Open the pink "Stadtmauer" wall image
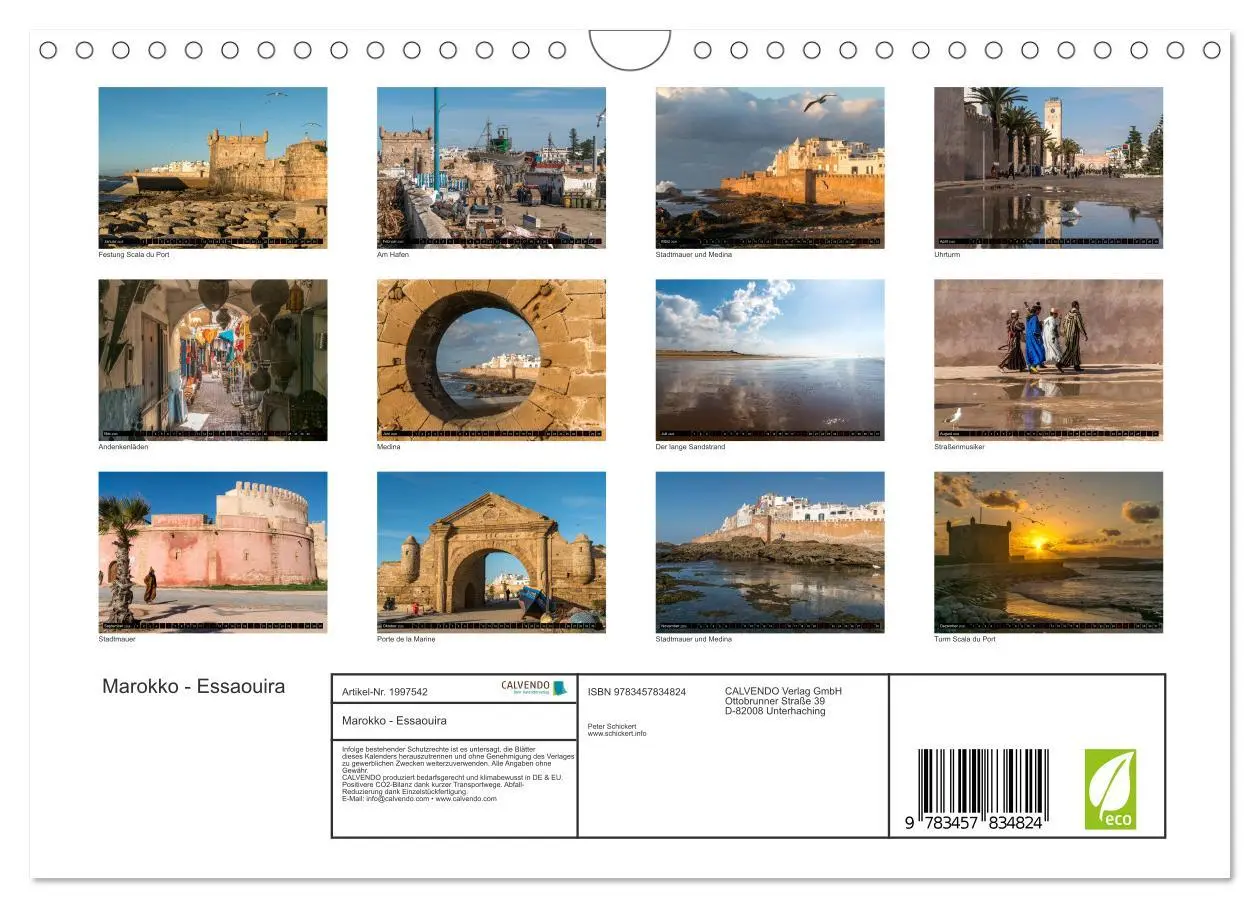The height and width of the screenshot is (908, 1260). click(x=212, y=552)
